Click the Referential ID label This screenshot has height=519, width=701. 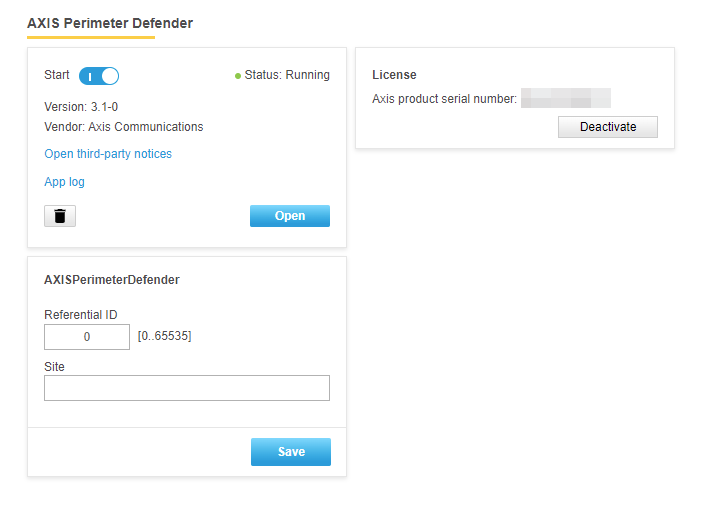81,315
